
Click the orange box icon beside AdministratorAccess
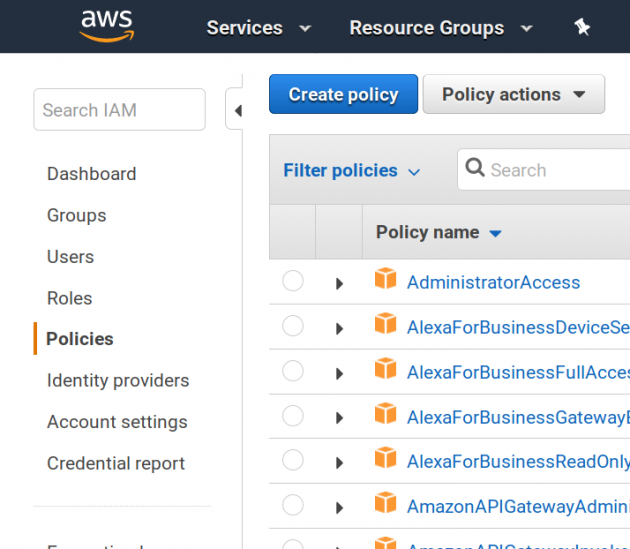385,279
